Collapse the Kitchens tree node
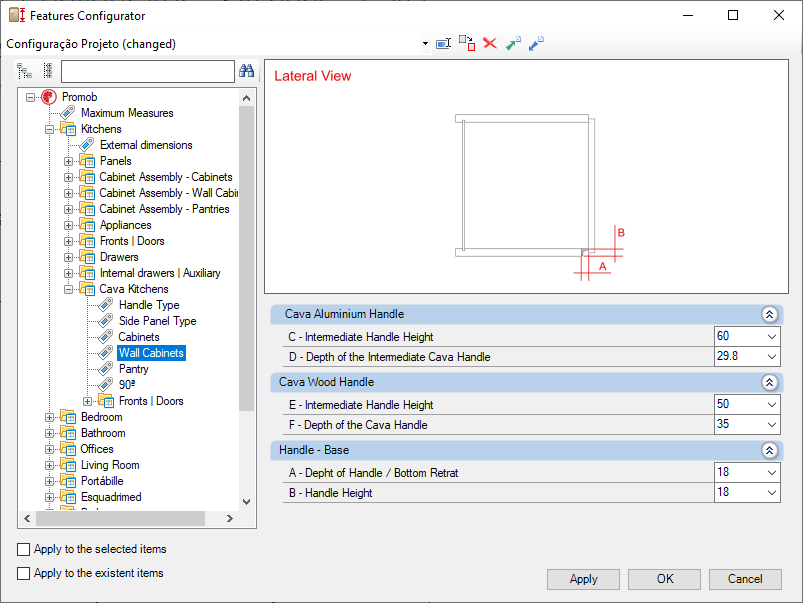 50,129
